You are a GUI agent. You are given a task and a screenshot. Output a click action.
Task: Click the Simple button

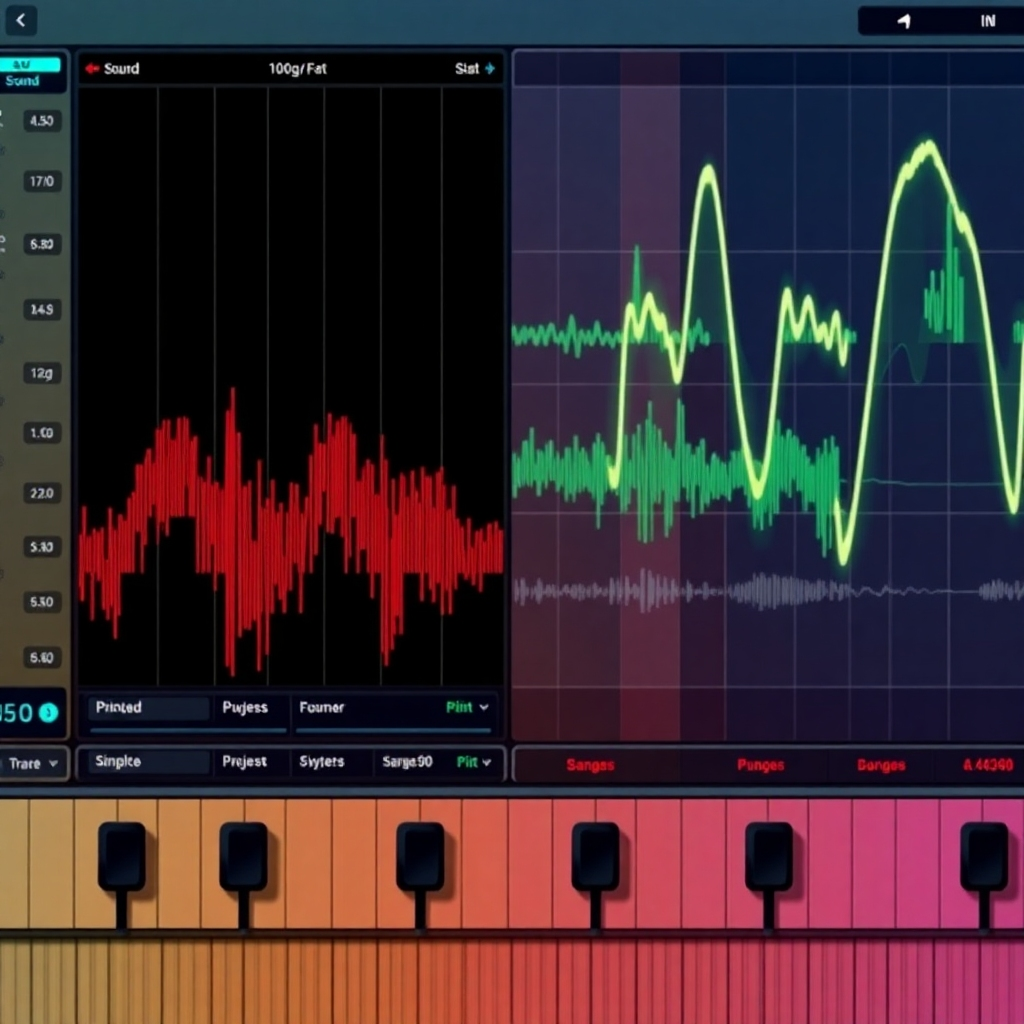pyautogui.click(x=117, y=761)
